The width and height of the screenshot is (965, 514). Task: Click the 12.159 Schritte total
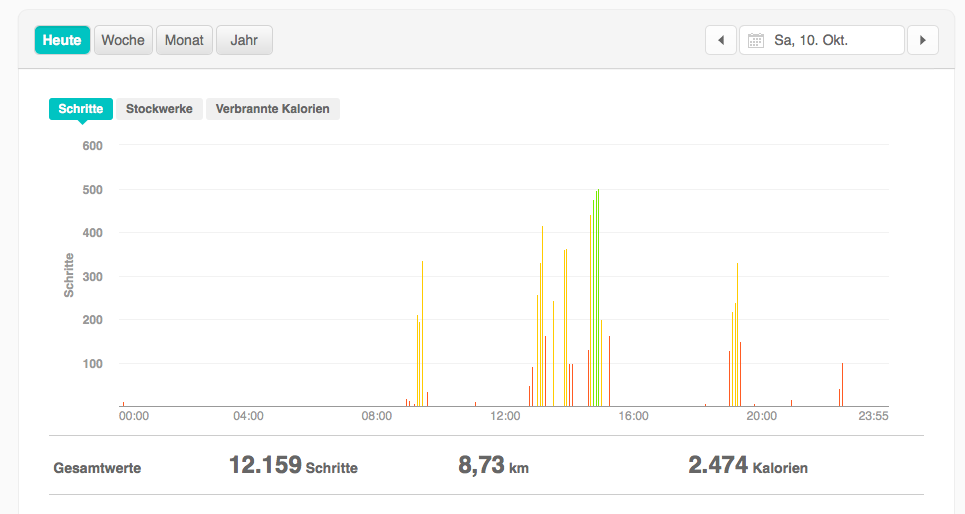pyautogui.click(x=293, y=466)
